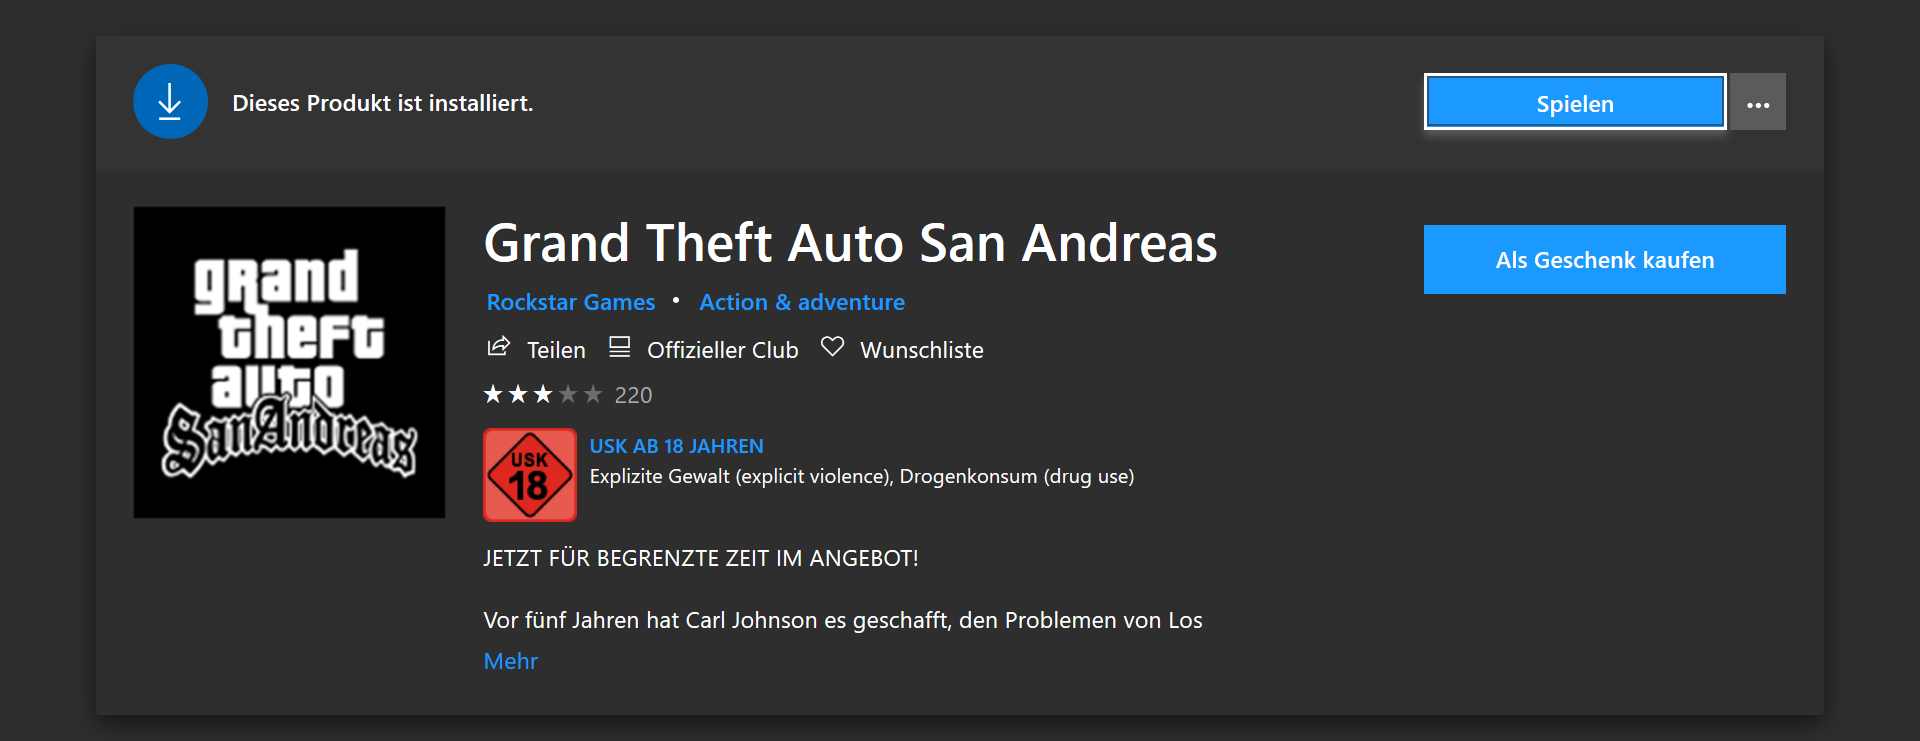Screen dimensions: 1920x741
Task: Open the Action & adventure category
Action: point(802,302)
